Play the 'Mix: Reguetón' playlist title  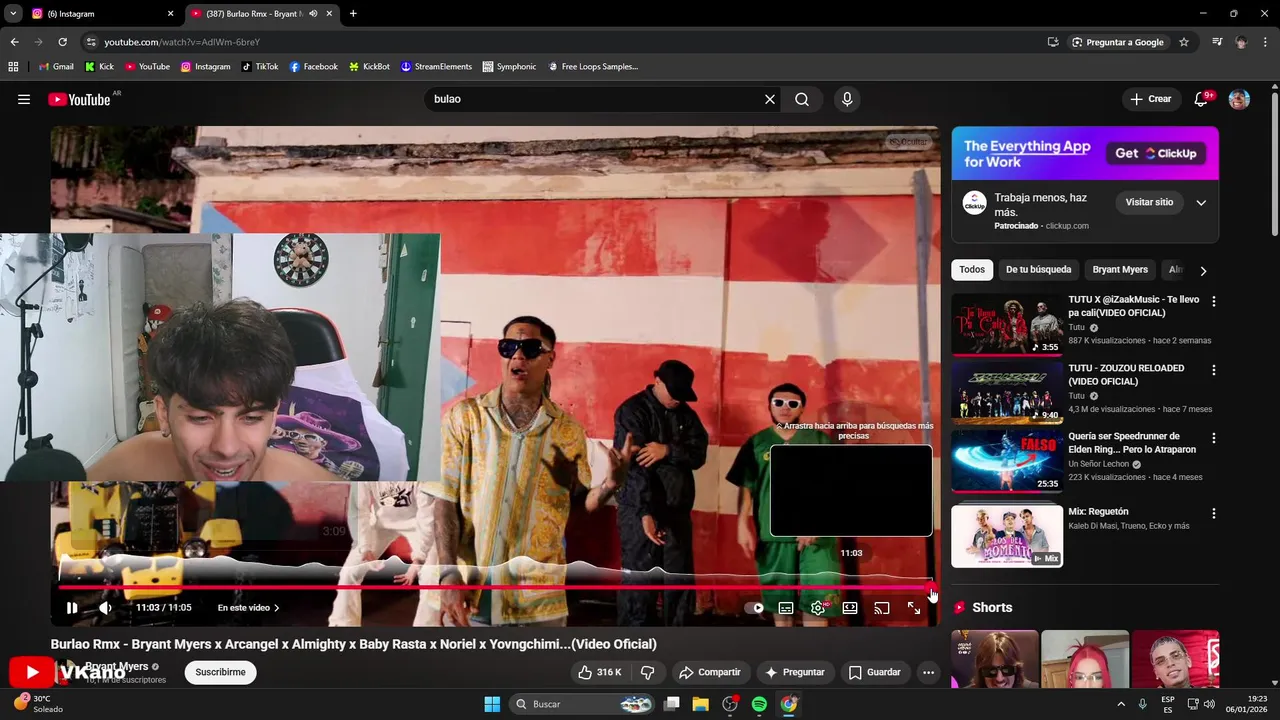click(1098, 511)
